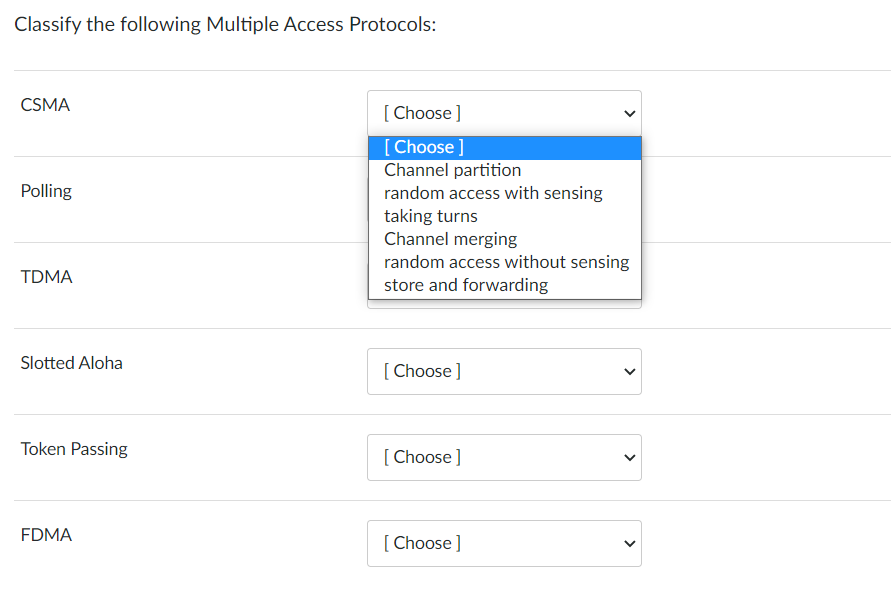Click the "TDMA" row label
The height and width of the screenshot is (603, 891).
tap(45, 276)
